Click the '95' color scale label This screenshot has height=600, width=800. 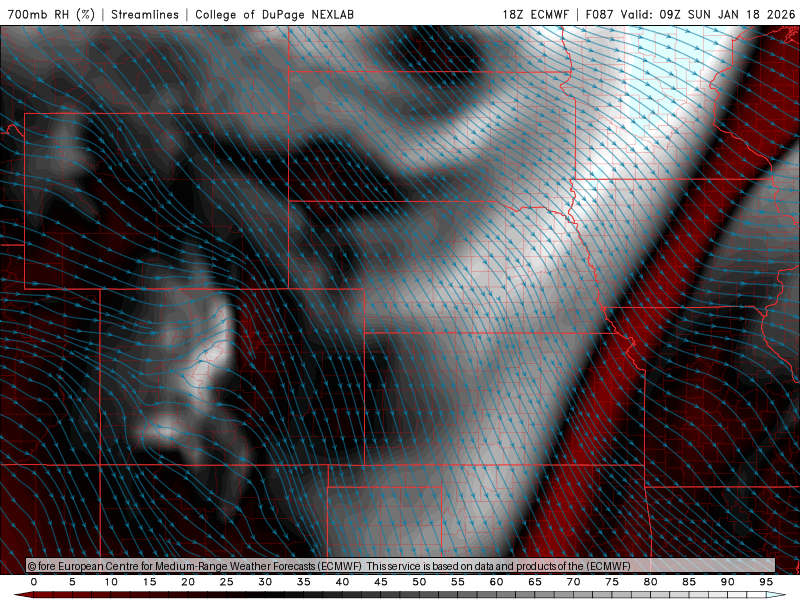[x=766, y=582]
